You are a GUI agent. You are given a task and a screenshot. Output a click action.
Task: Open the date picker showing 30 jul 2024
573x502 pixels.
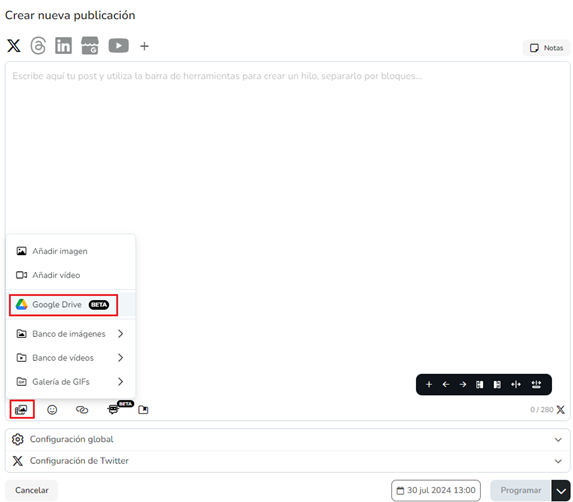pyautogui.click(x=436, y=490)
